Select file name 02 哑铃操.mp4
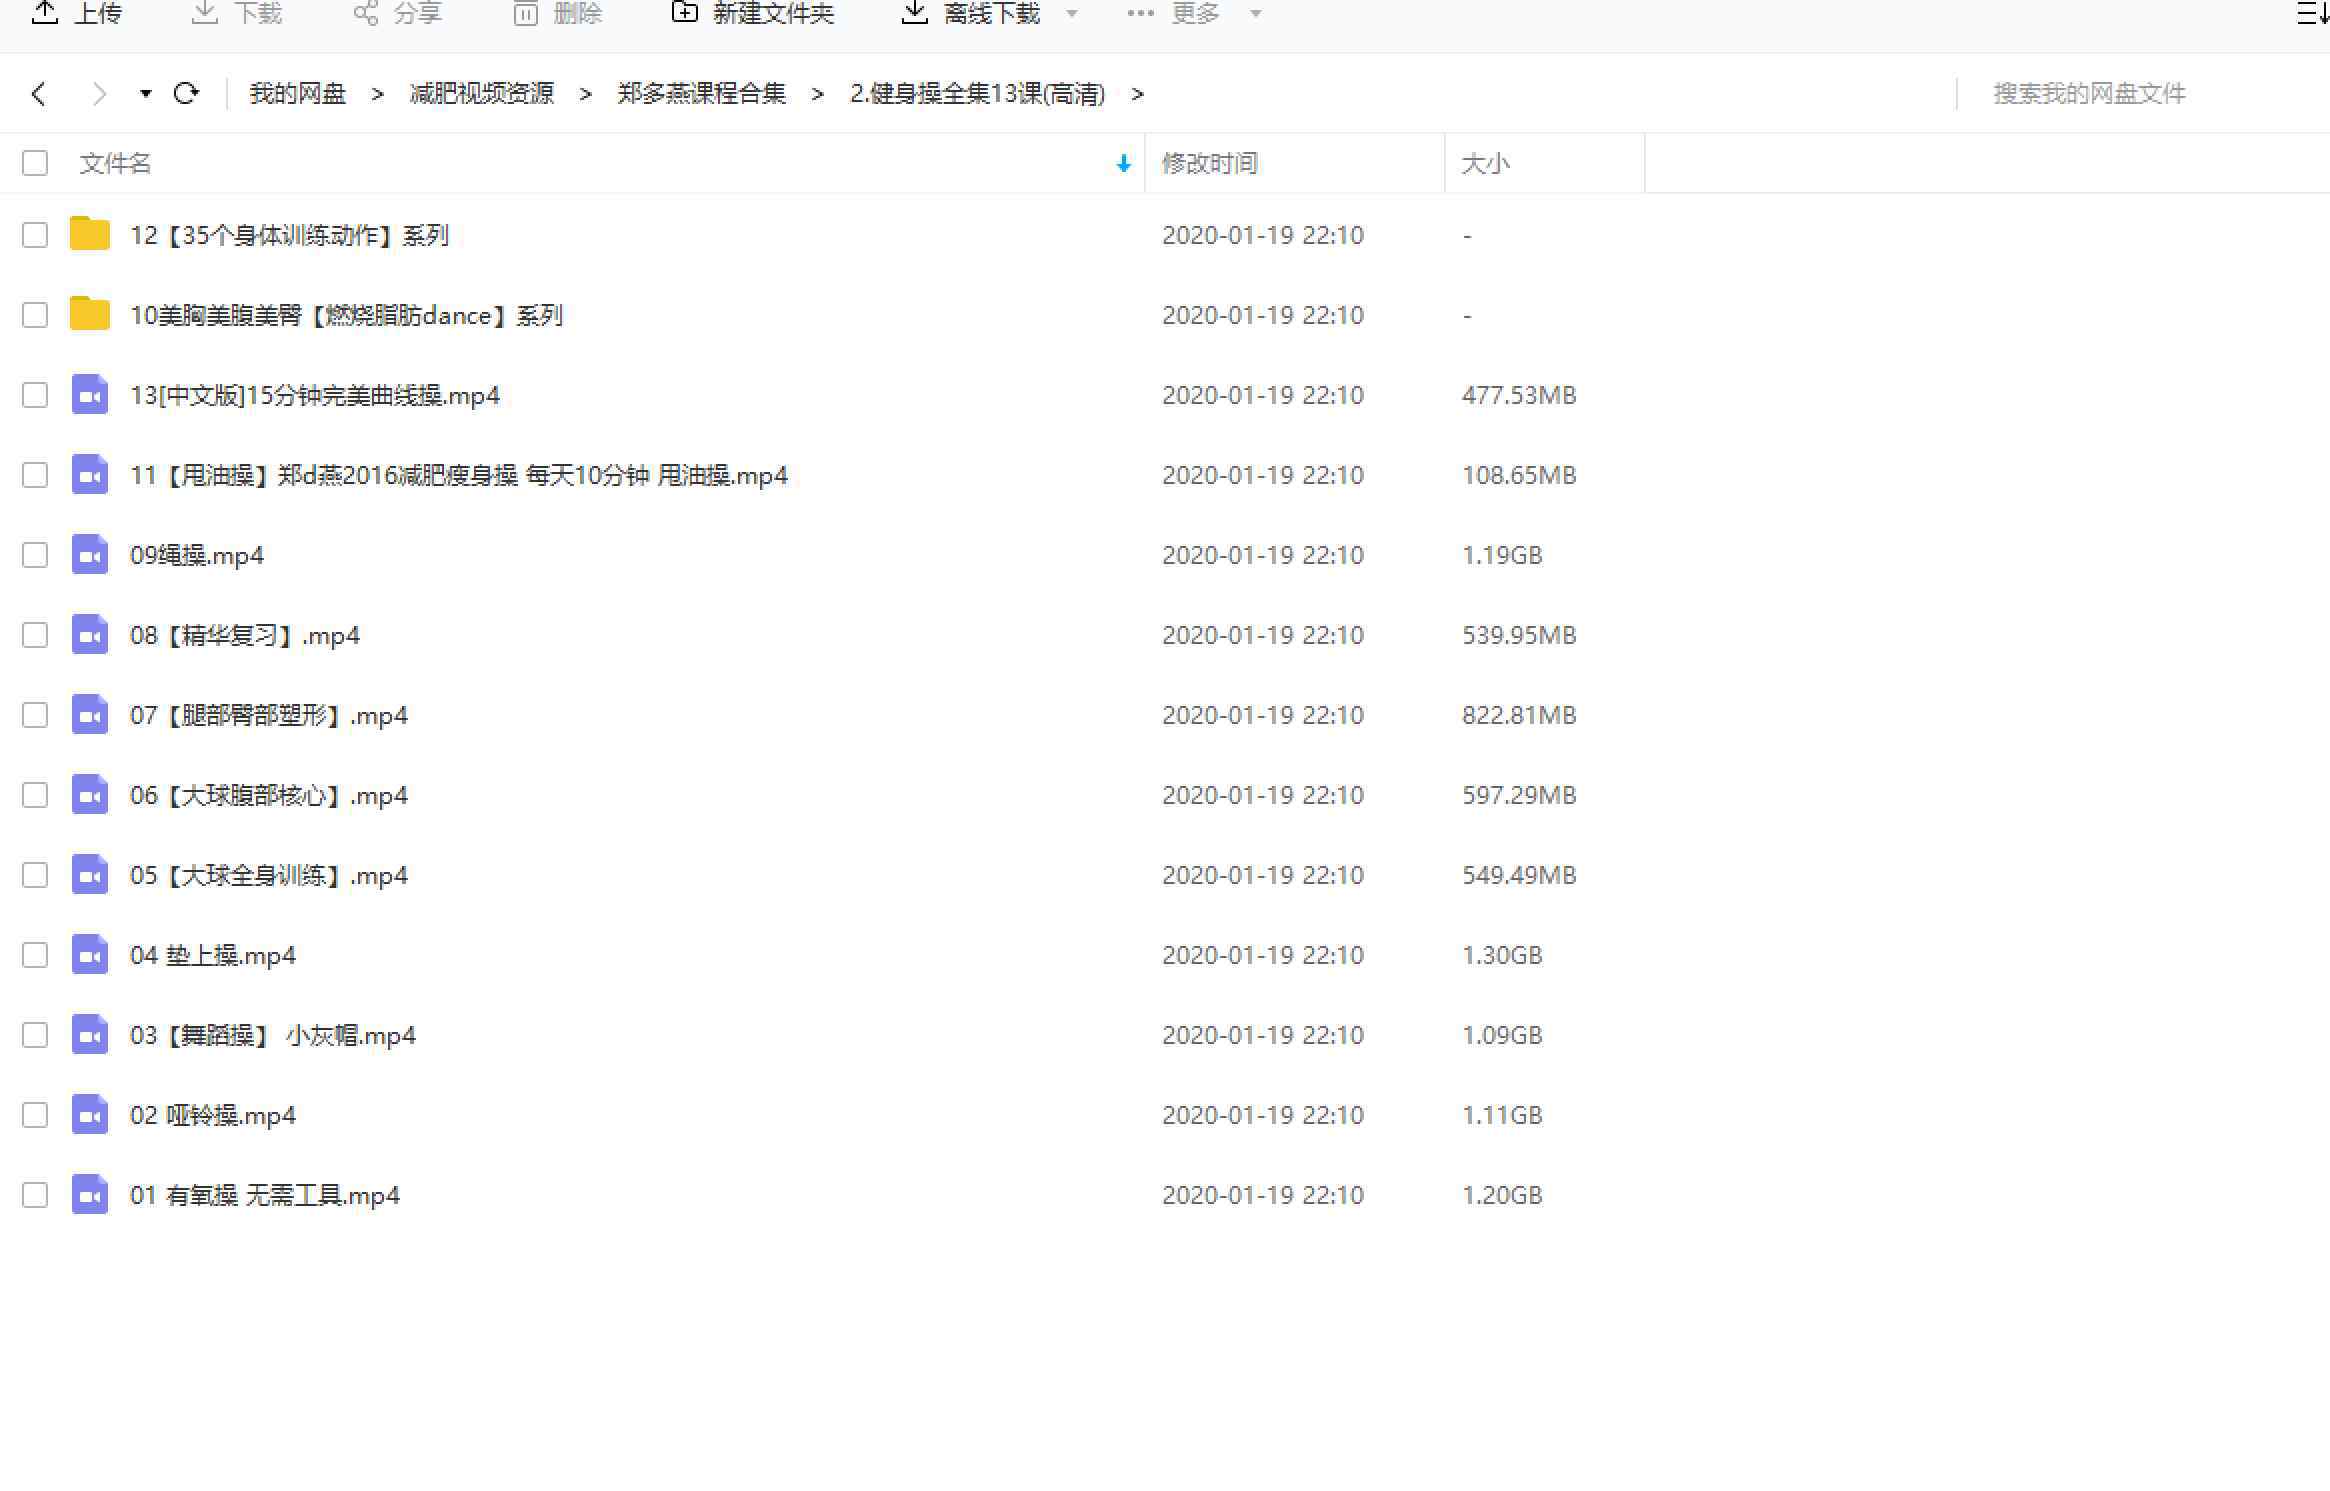 point(213,1115)
